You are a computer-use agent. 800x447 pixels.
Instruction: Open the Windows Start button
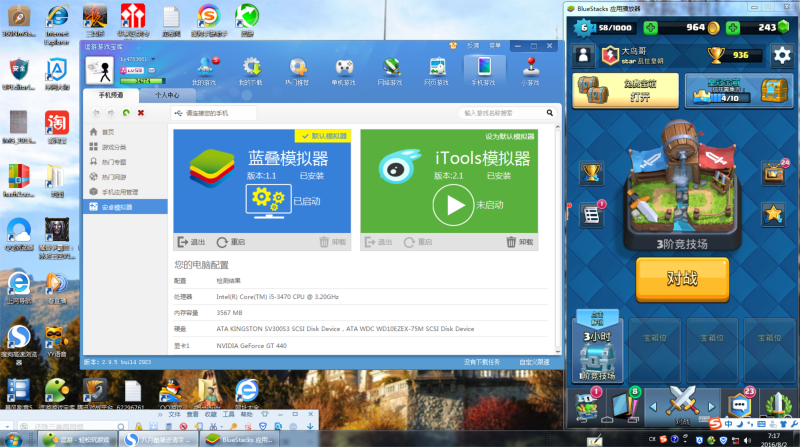(13, 439)
